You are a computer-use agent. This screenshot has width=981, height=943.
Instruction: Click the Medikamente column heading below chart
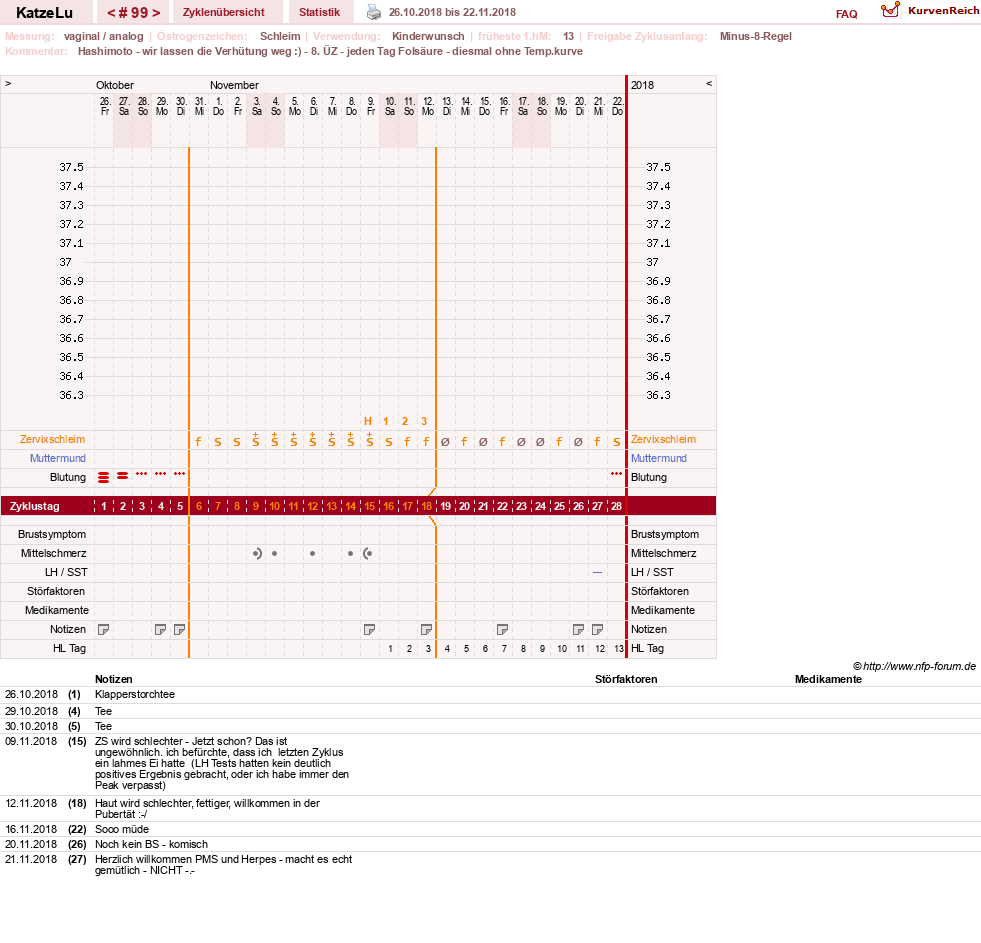coord(828,679)
